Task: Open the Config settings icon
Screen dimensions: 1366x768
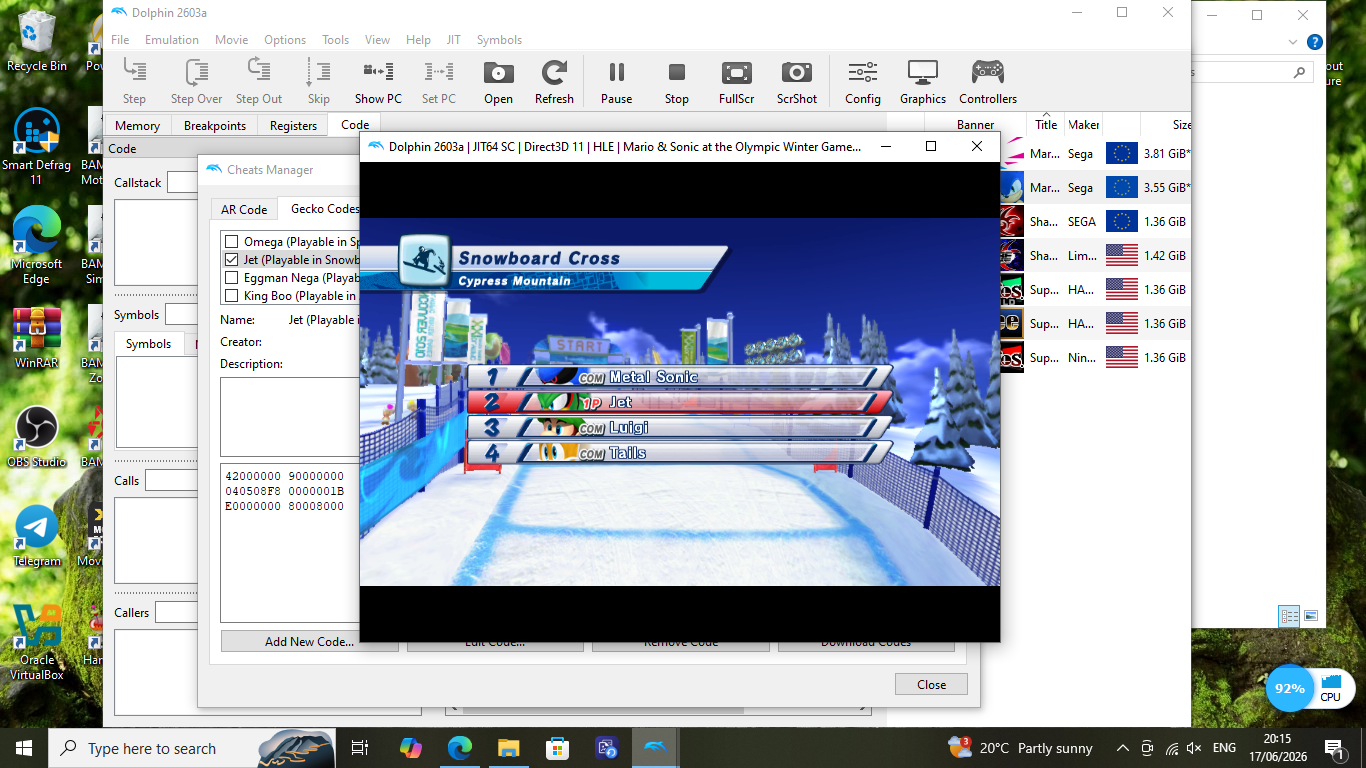Action: coord(862,81)
